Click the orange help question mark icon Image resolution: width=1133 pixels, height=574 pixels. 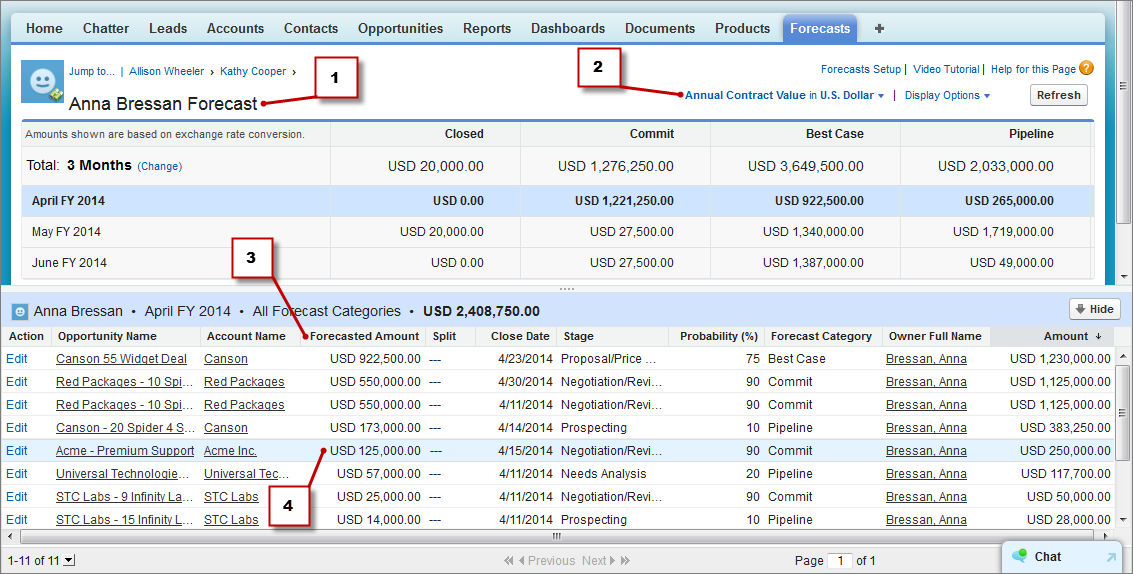(1086, 69)
